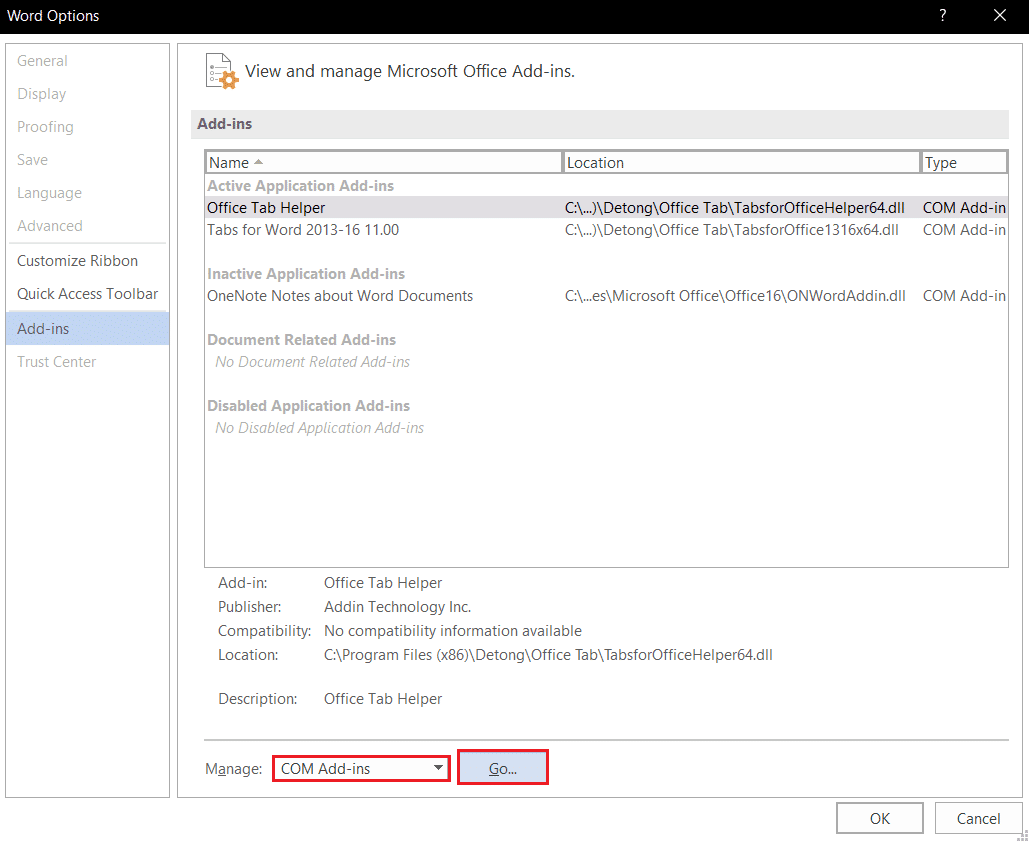Click the No compatibility information available text

click(x=453, y=631)
